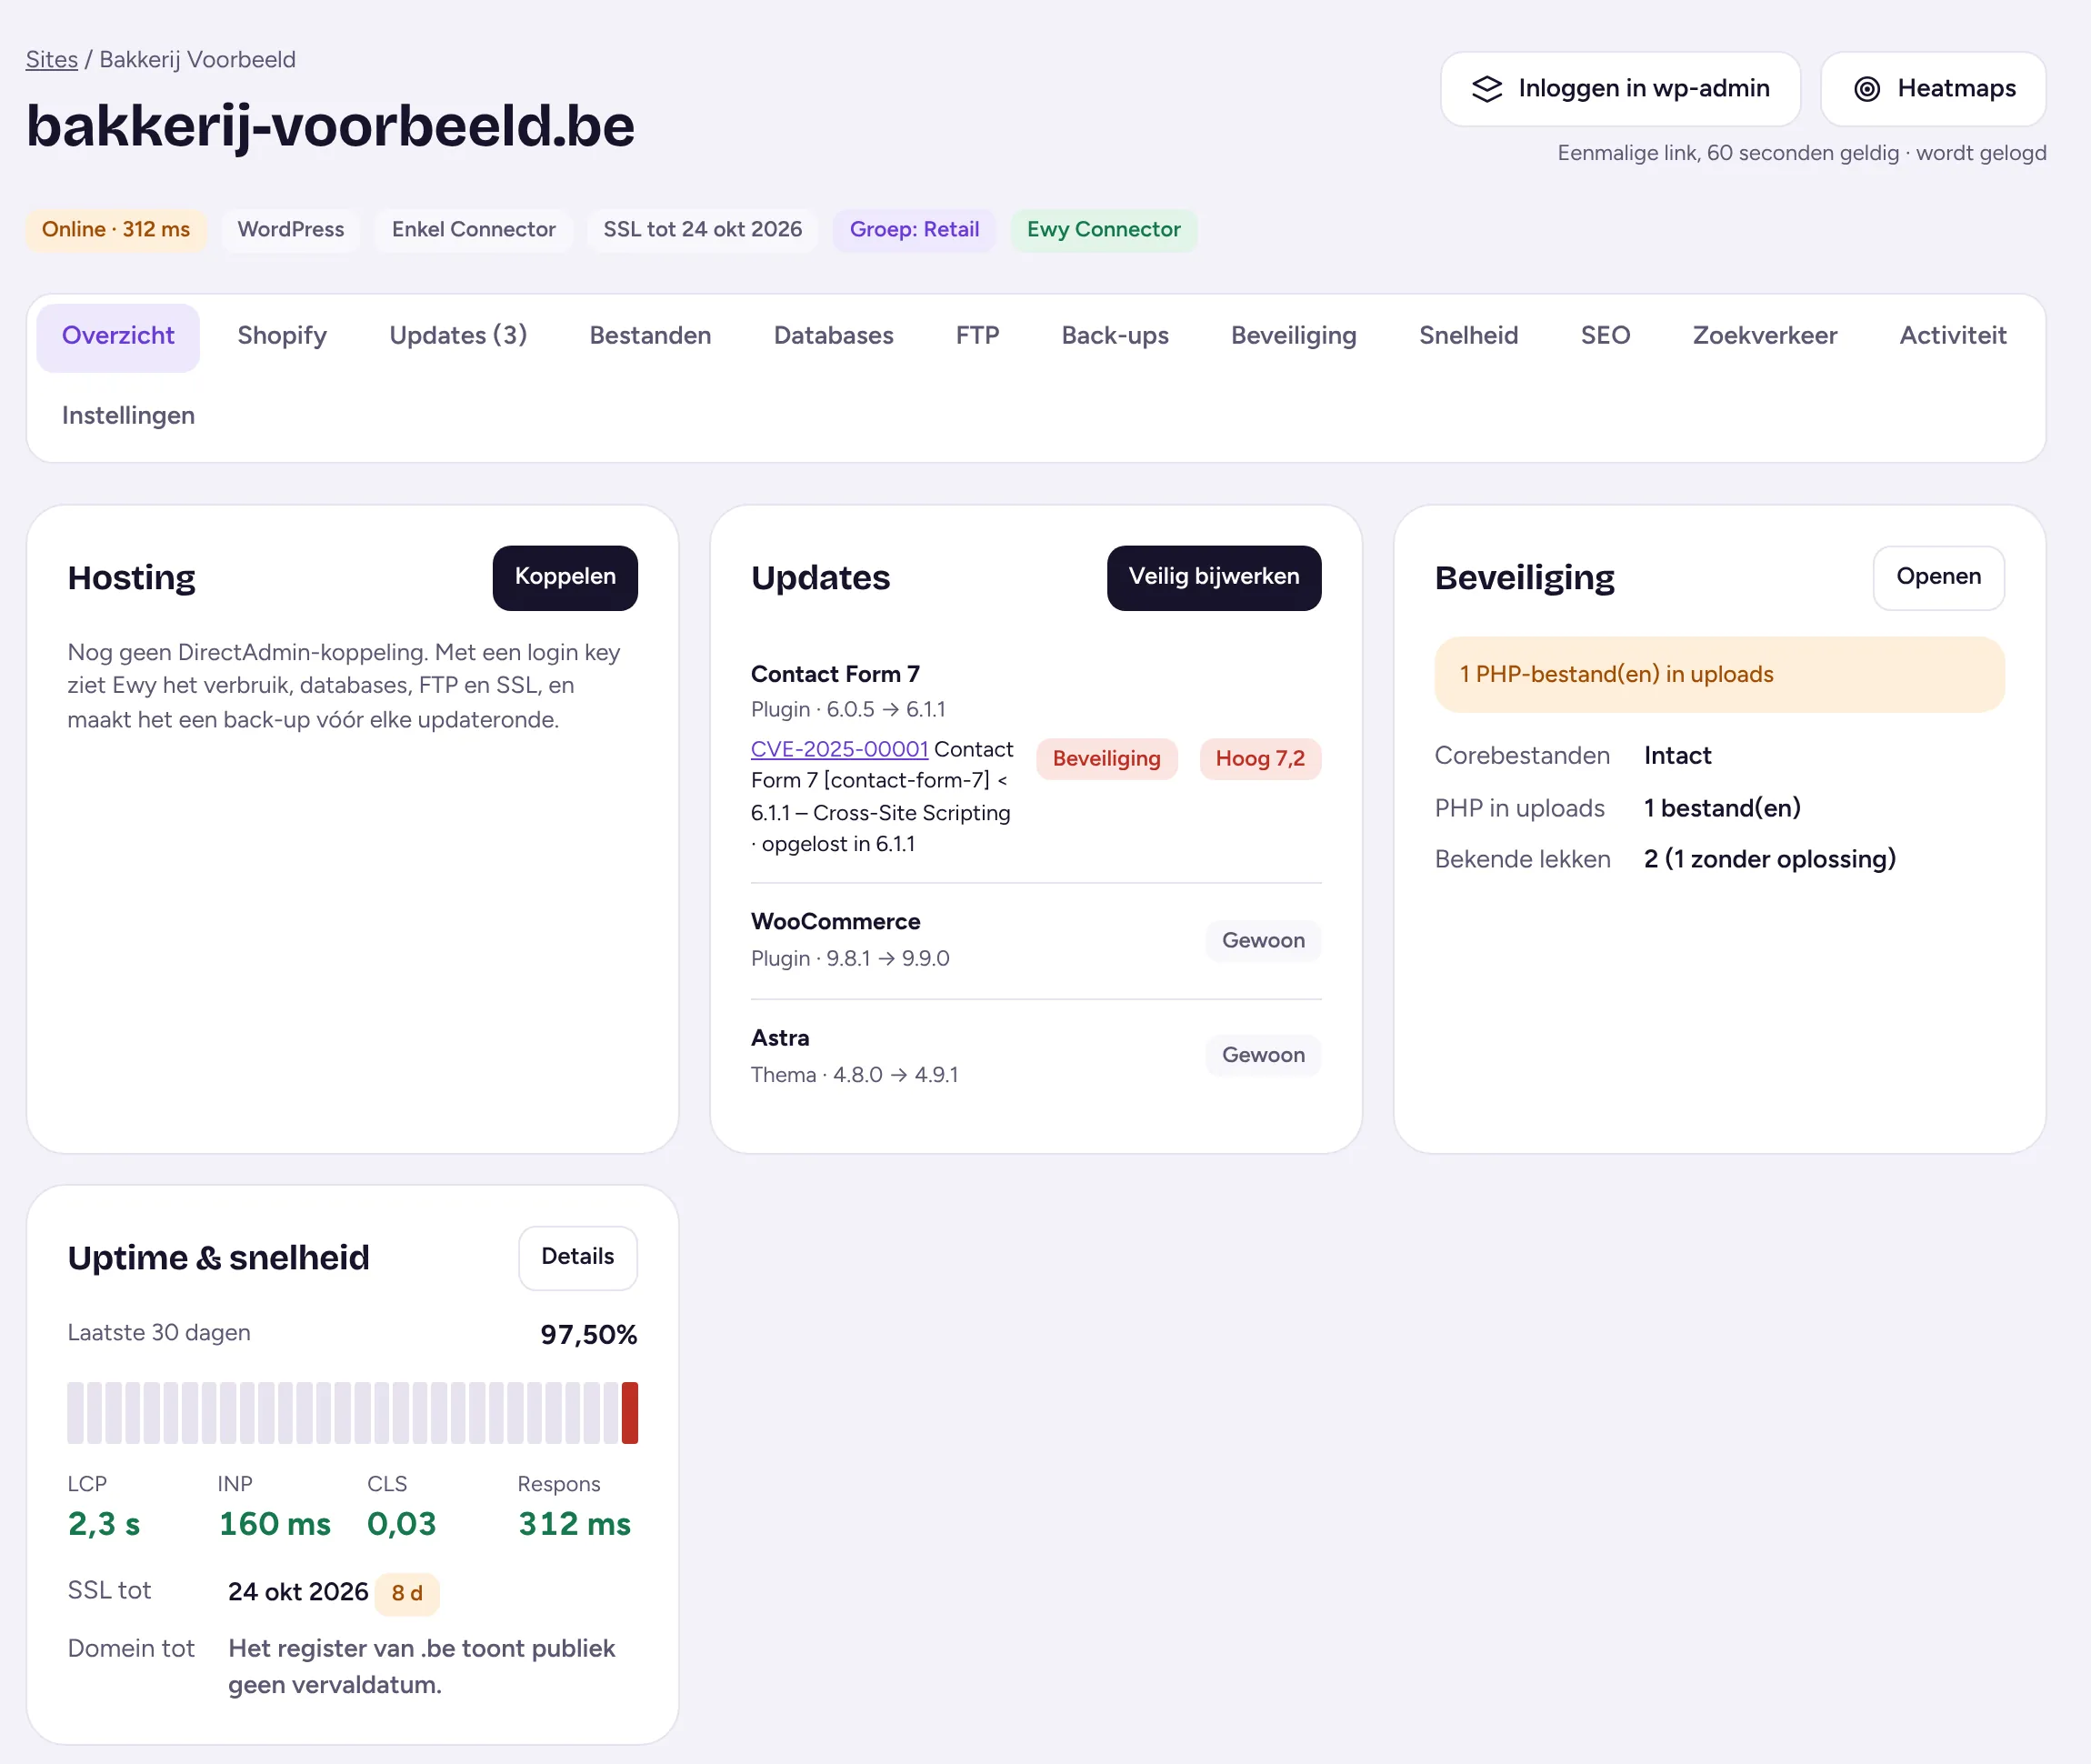Click the SSL tot 24 okt 2026 badge
This screenshot has width=2091, height=1764.
(702, 230)
